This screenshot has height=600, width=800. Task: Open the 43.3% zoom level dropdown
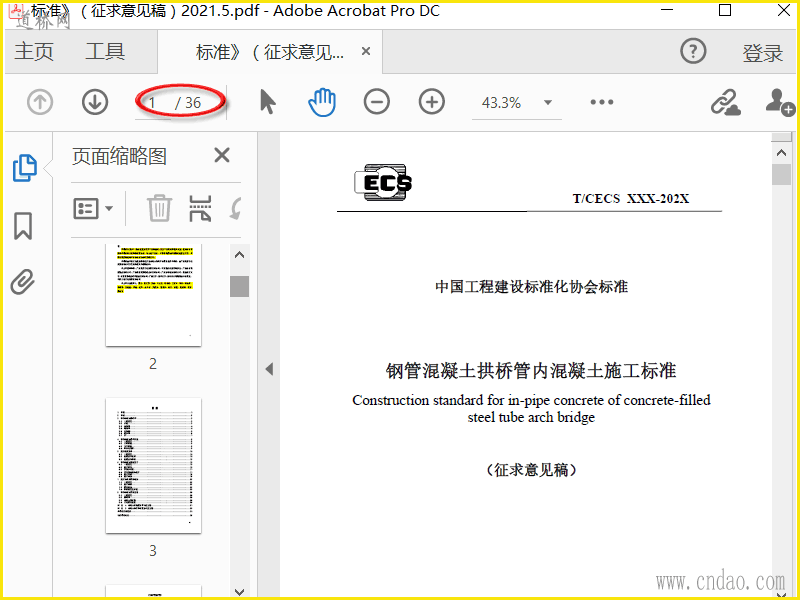548,103
